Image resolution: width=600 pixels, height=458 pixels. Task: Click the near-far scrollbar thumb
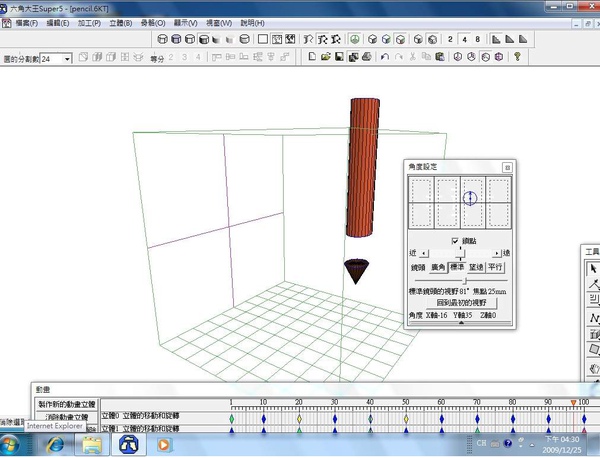[x=460, y=253]
